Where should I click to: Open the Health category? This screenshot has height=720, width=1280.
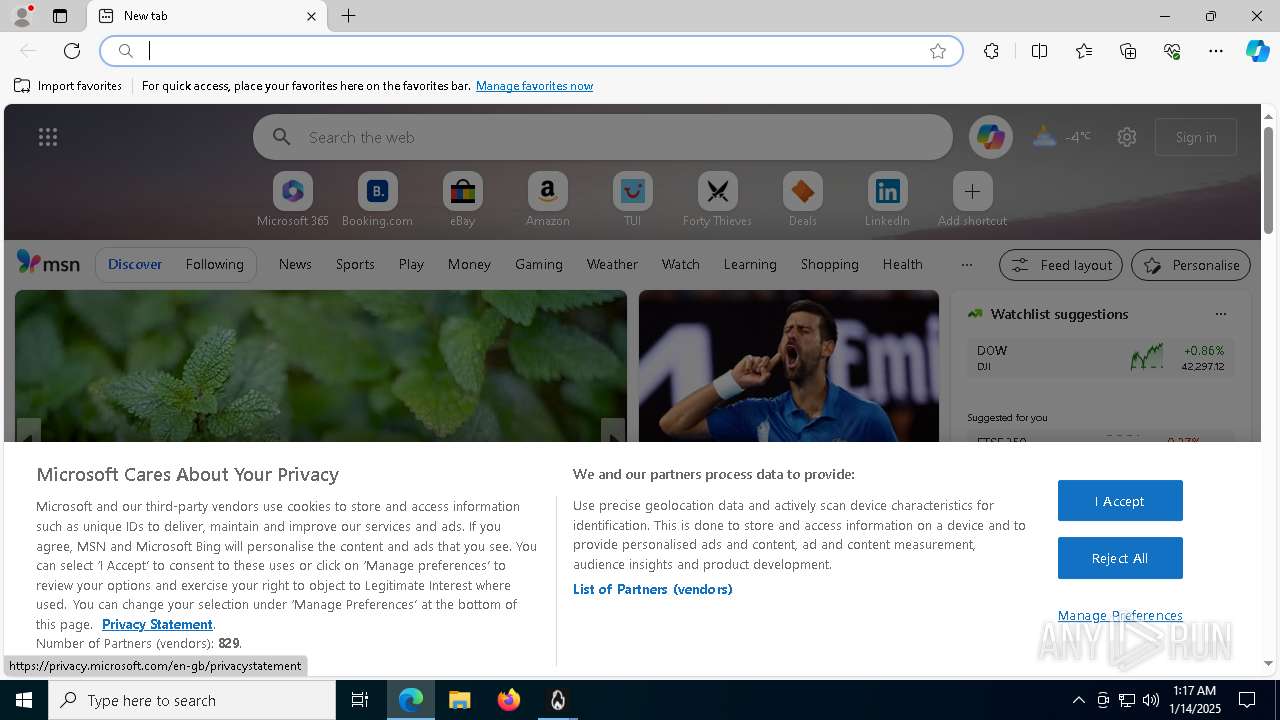902,264
